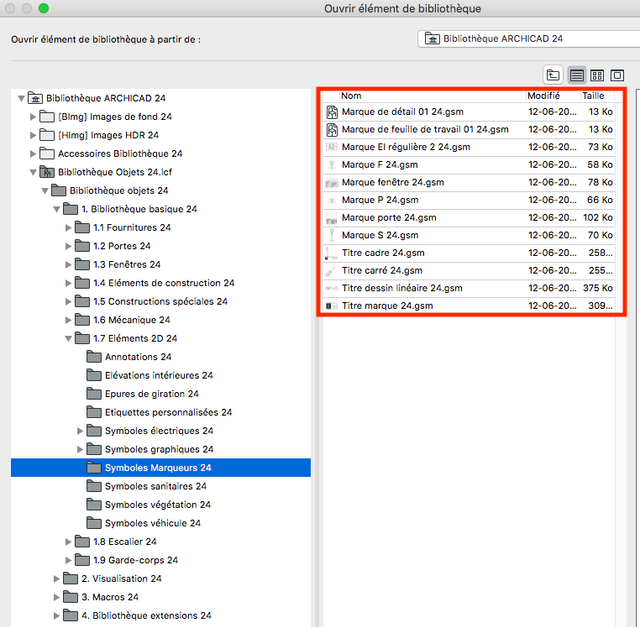Expand the 3. Macros 24 folder
This screenshot has height=627, width=640.
[x=57, y=597]
